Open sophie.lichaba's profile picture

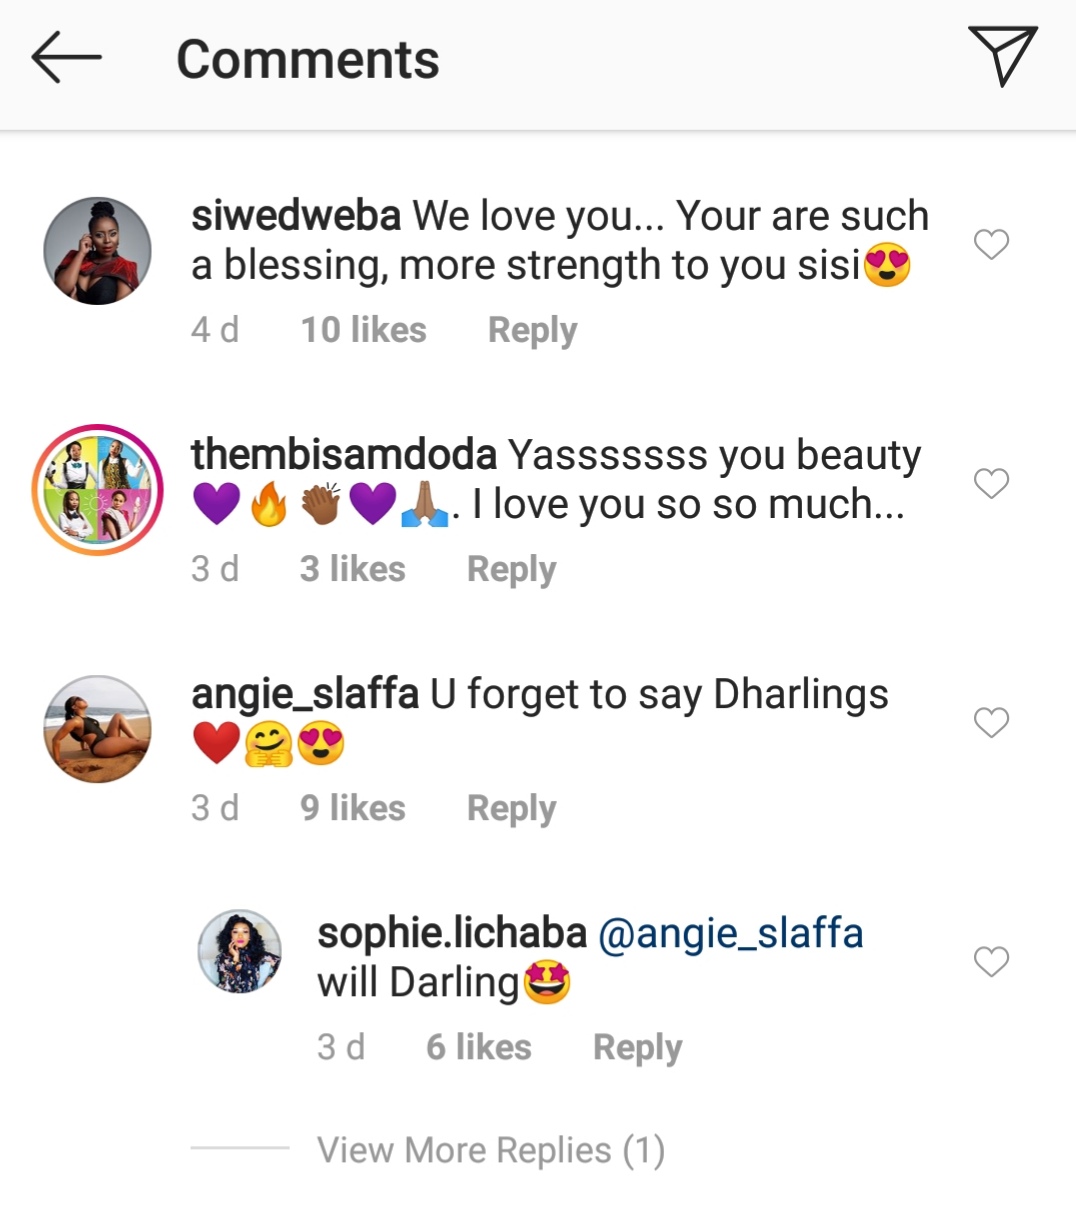240,951
